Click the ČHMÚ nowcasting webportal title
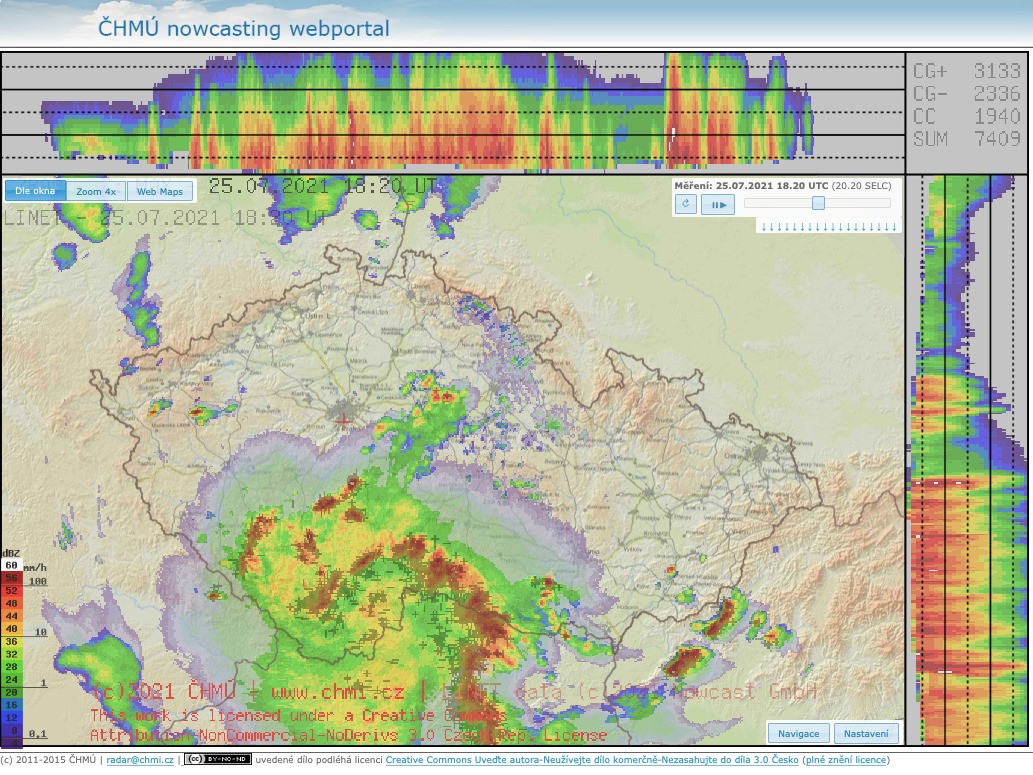Screen dimensions: 1033x775 pos(244,28)
